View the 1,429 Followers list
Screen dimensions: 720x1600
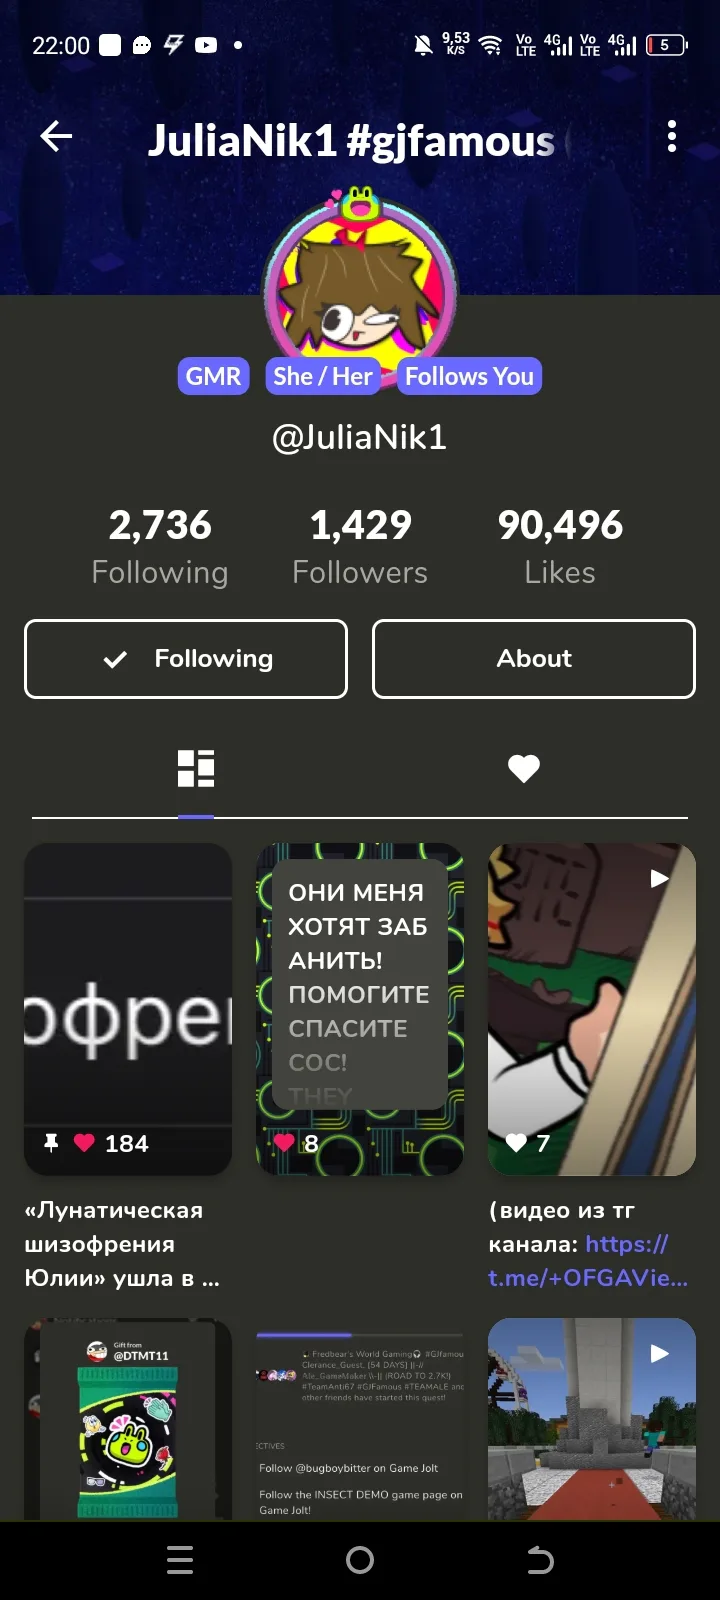(360, 546)
